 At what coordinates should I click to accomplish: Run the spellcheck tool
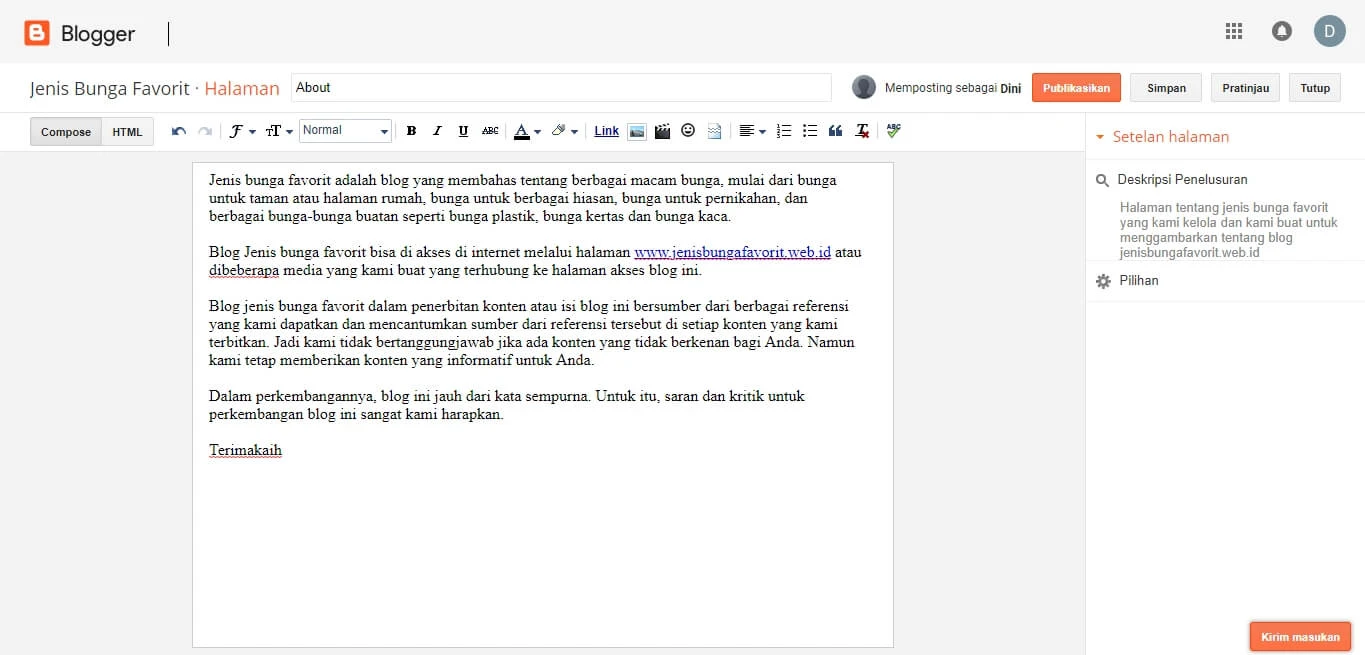pos(892,130)
